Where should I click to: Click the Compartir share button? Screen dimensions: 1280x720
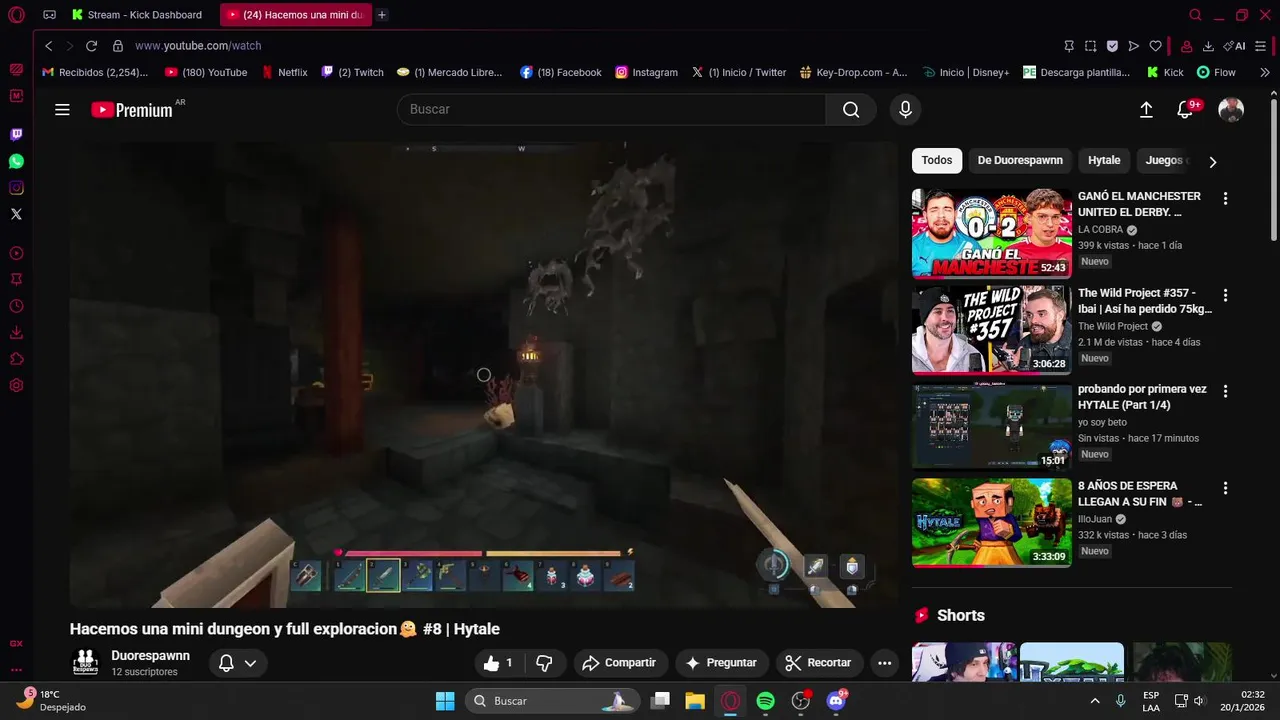click(619, 663)
